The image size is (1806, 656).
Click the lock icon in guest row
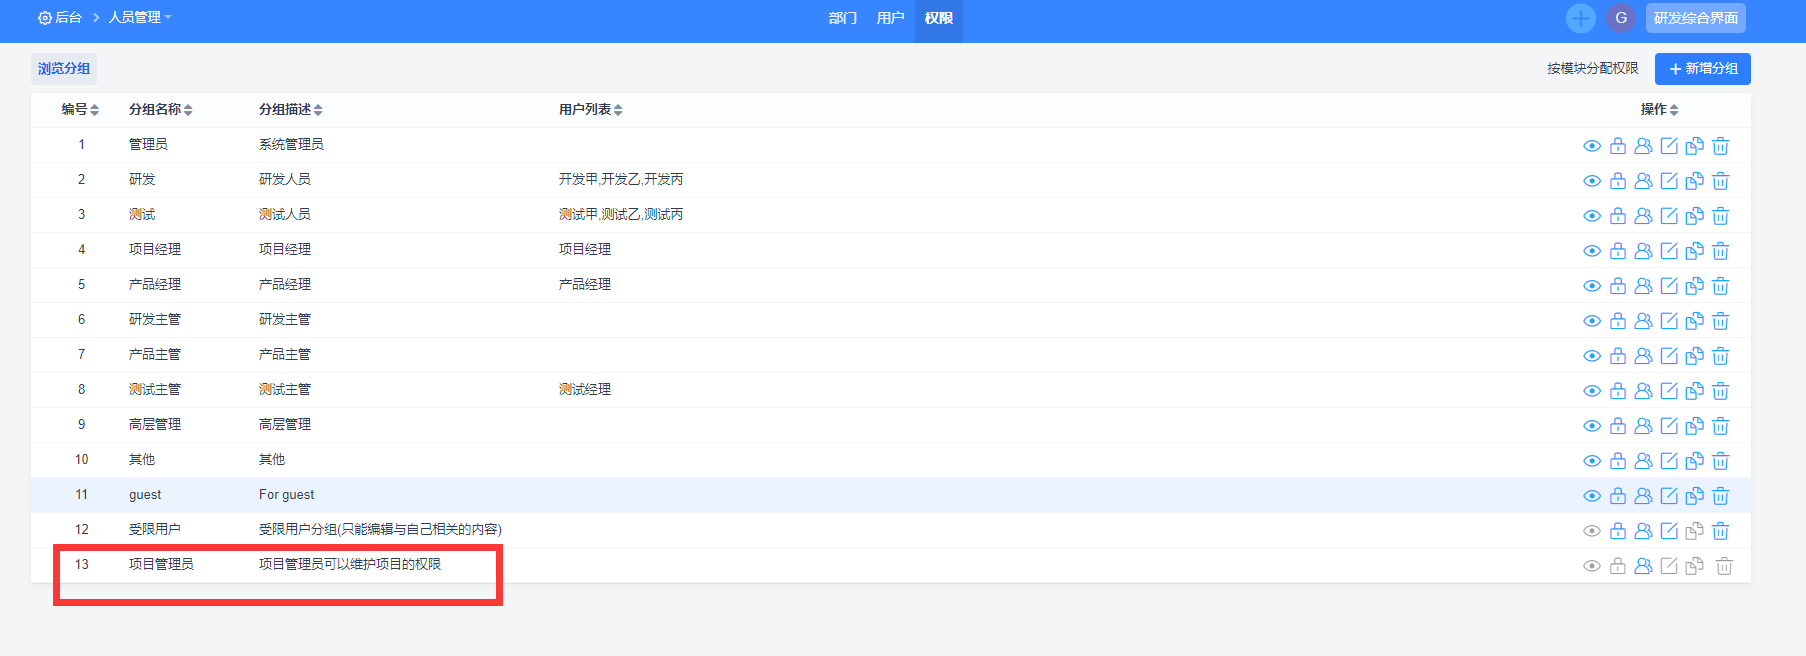(x=1618, y=496)
